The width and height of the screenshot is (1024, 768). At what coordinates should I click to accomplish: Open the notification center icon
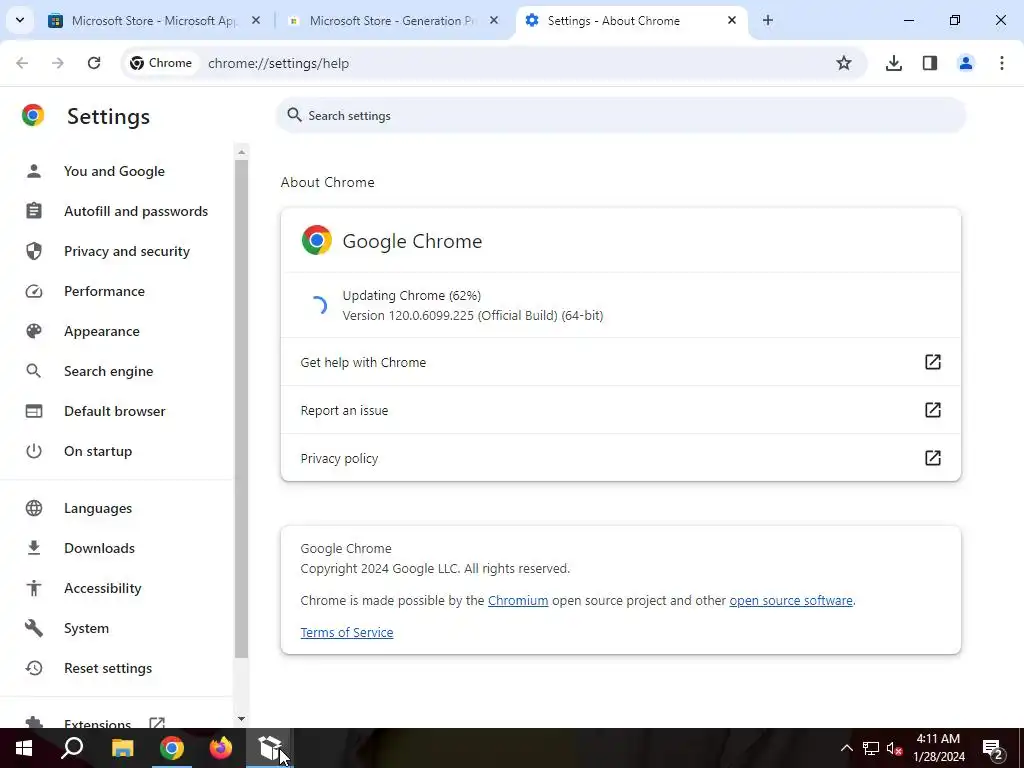(993, 748)
